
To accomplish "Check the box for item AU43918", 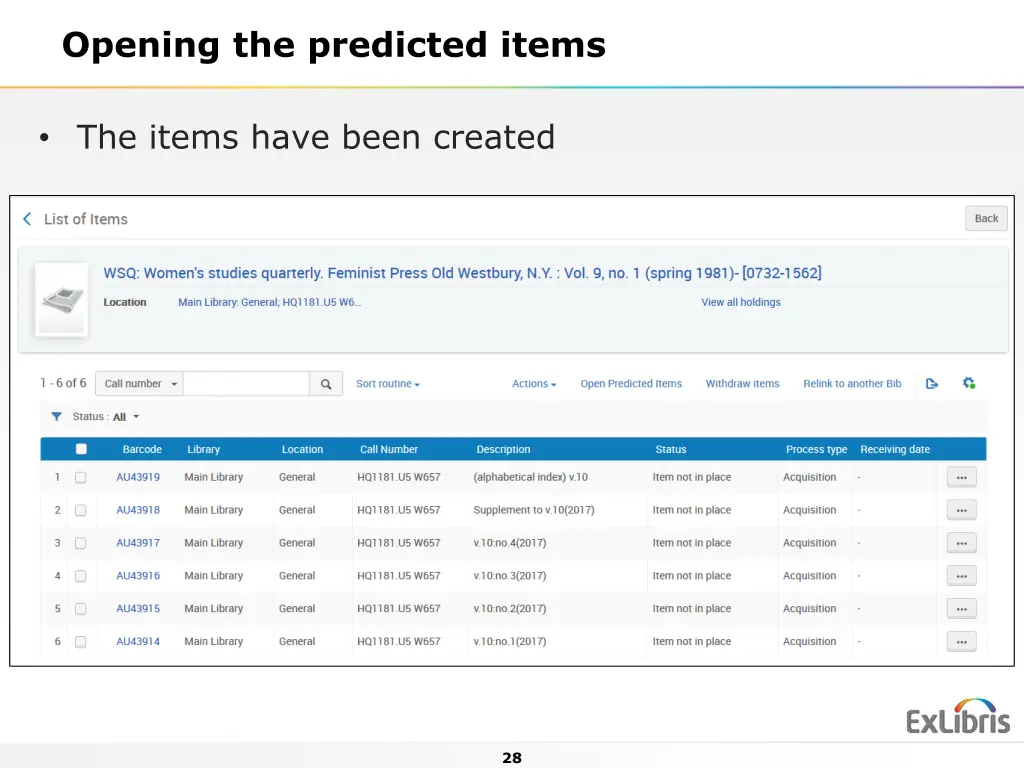I will pos(80,510).
